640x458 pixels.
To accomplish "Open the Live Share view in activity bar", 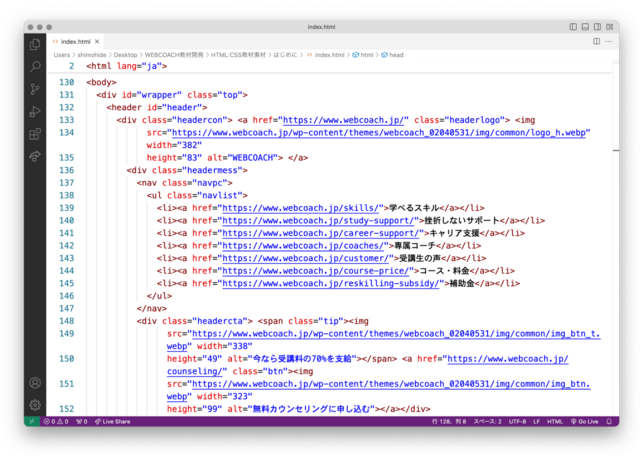I will [x=35, y=156].
